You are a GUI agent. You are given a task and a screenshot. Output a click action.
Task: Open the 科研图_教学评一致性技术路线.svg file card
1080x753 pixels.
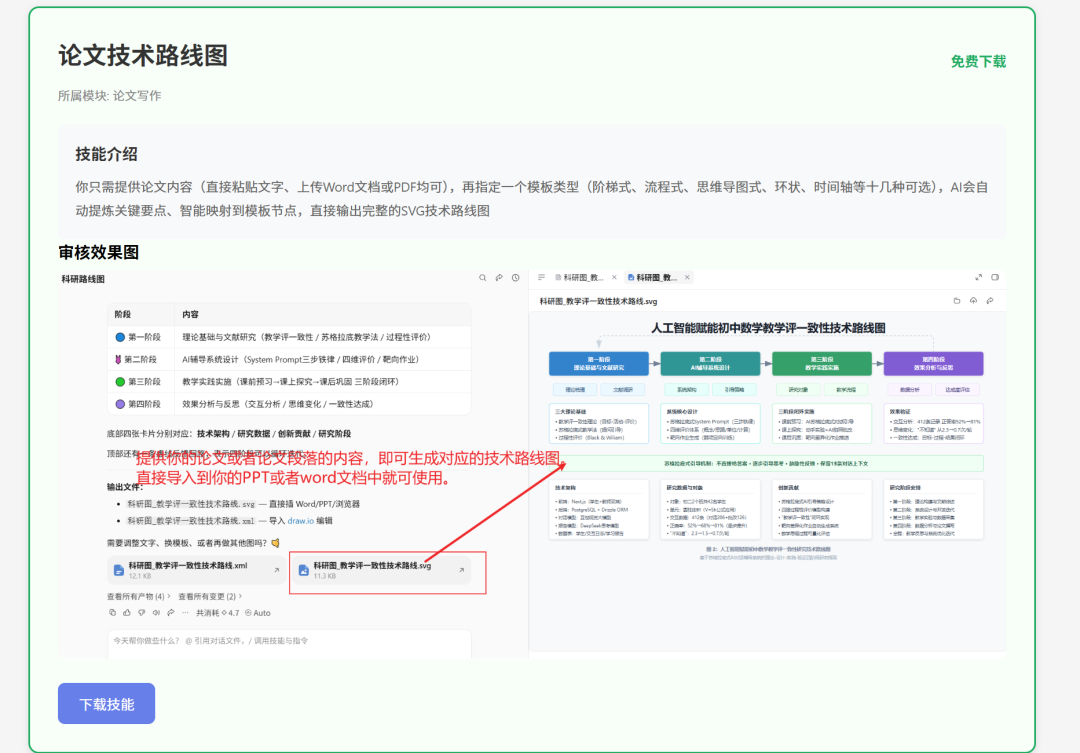click(x=381, y=570)
